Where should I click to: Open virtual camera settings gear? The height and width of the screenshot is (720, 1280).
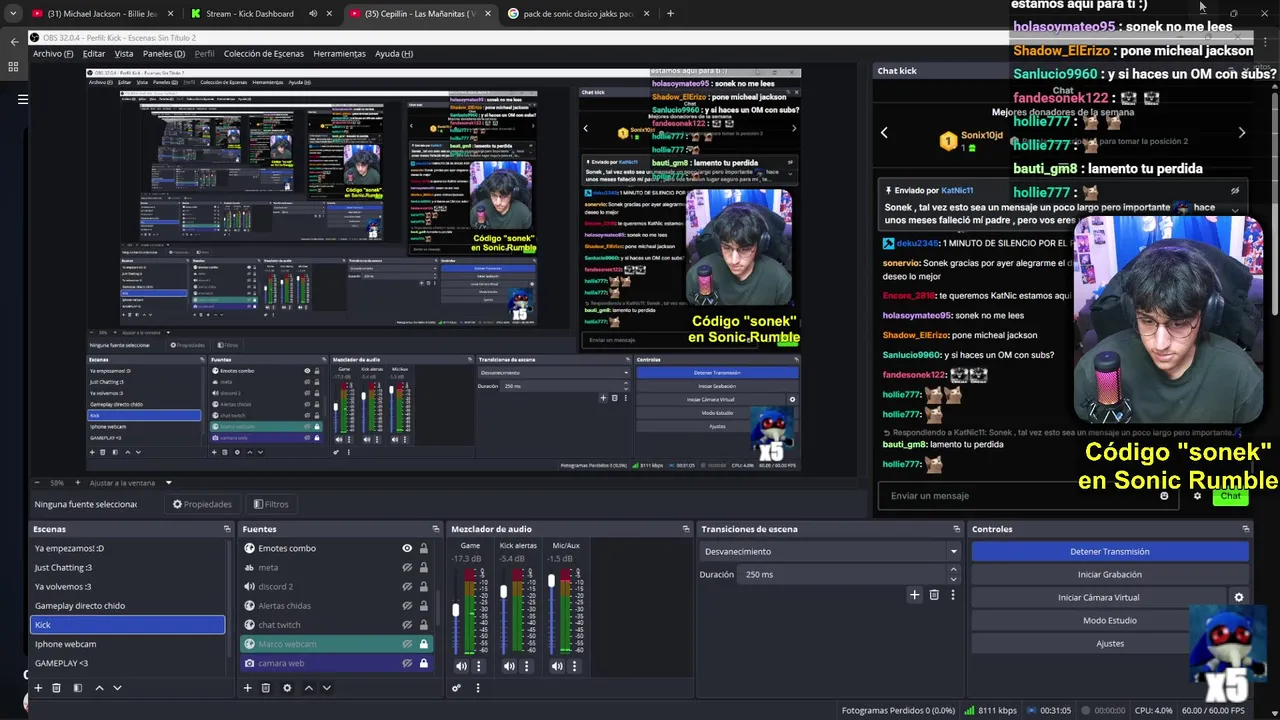(1238, 598)
